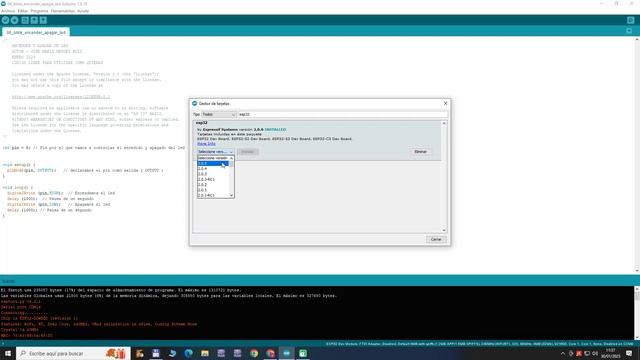The image size is (640, 360).
Task: Click the taskbar clock and date
Action: point(611,353)
